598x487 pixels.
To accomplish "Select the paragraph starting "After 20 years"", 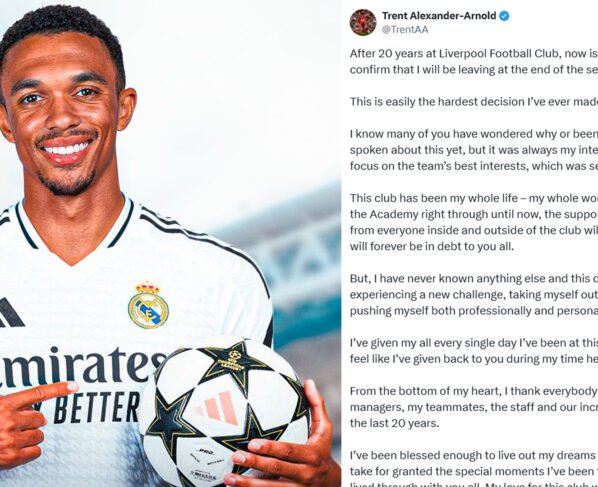I will (474, 61).
